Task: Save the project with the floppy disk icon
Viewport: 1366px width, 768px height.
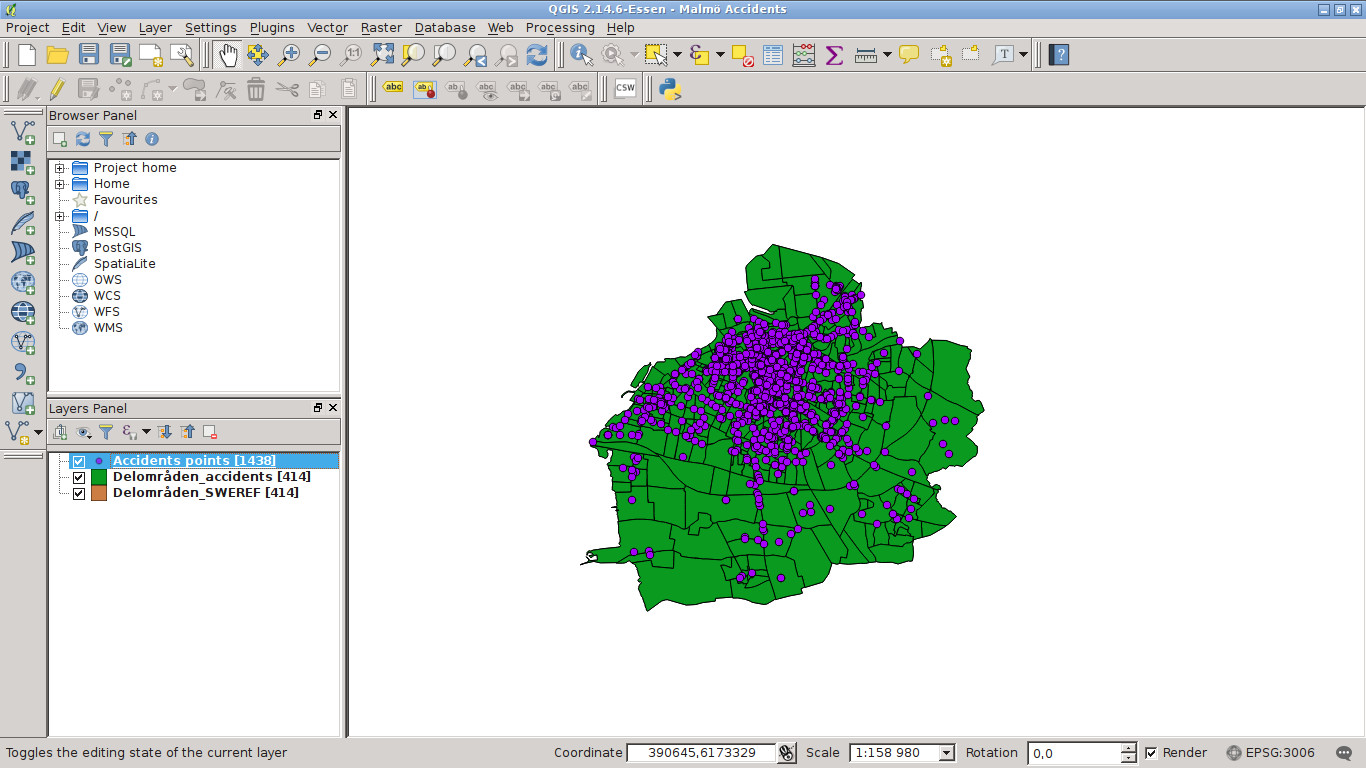Action: (89, 55)
